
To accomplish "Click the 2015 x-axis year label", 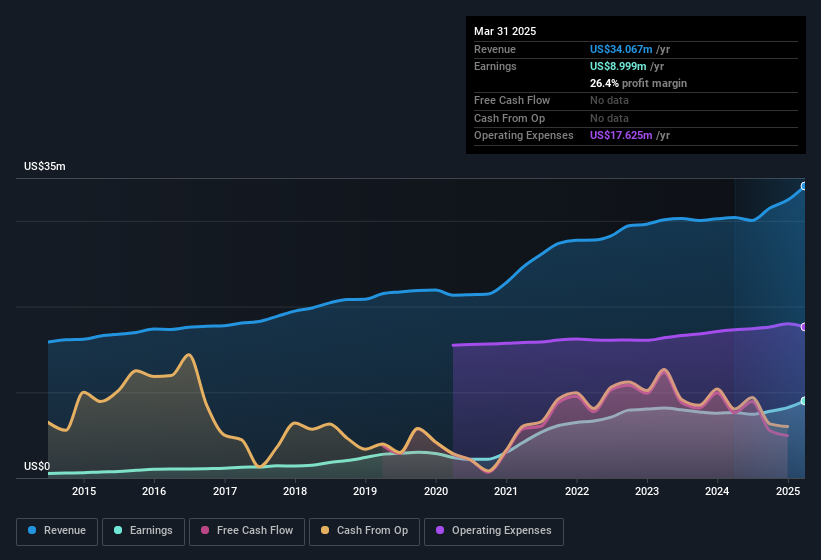I will [x=84, y=491].
